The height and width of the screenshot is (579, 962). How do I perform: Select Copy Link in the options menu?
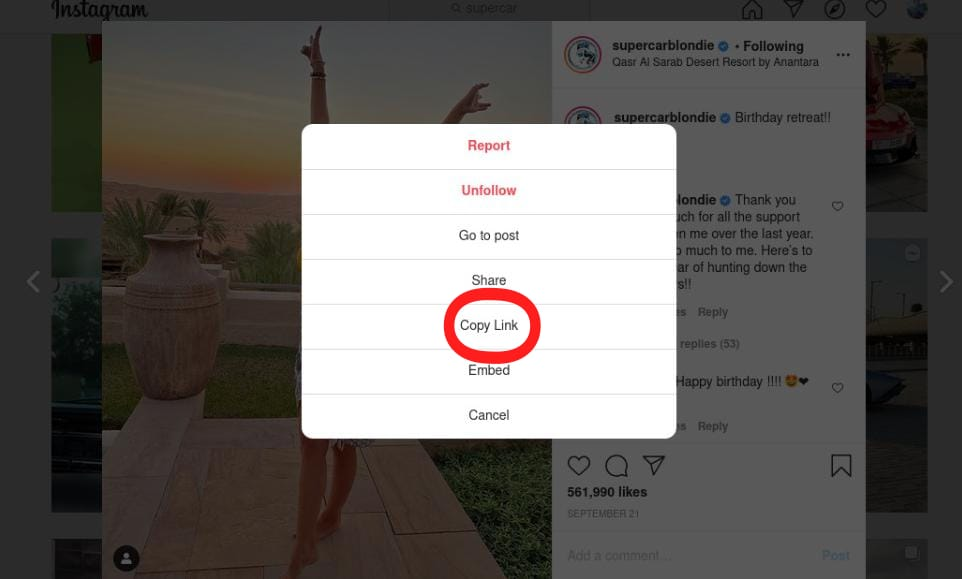[489, 326]
